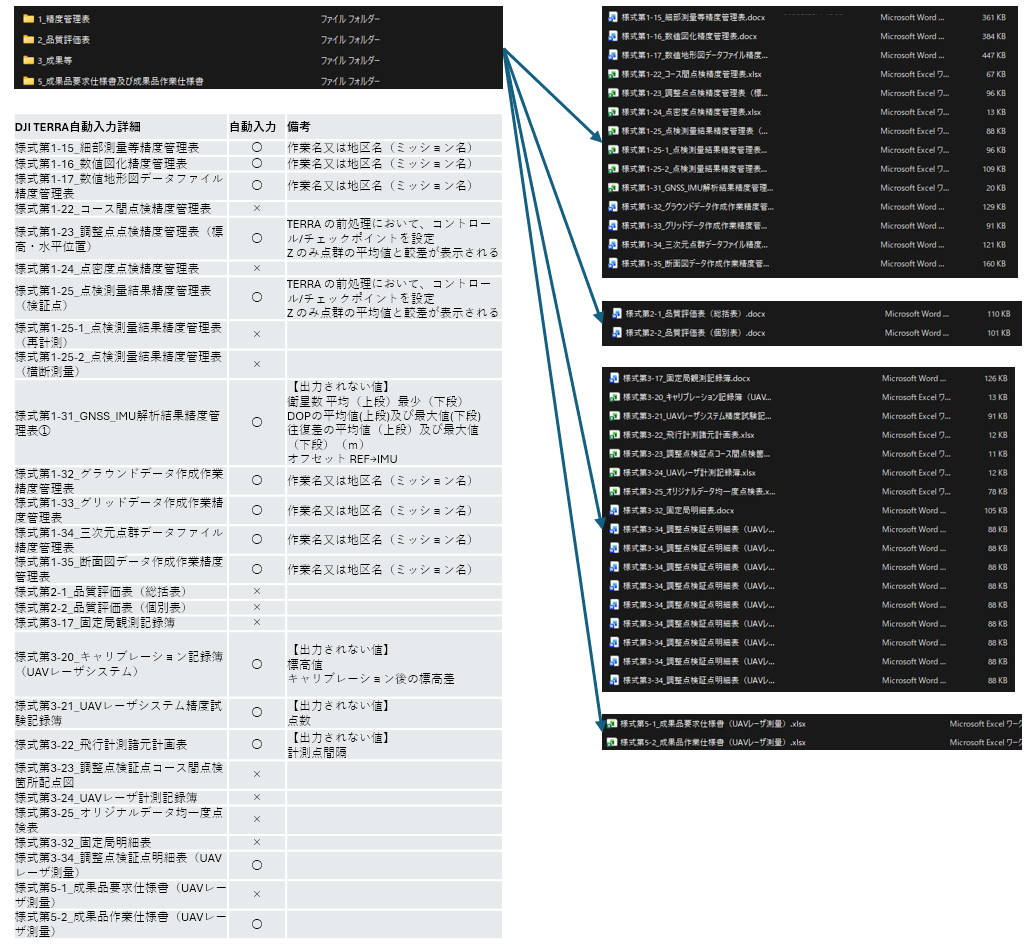This screenshot has width=1035, height=951.
Task: Click Excel icon of 様式第5-1_成果品要求仕様書 file
Action: (x=612, y=723)
